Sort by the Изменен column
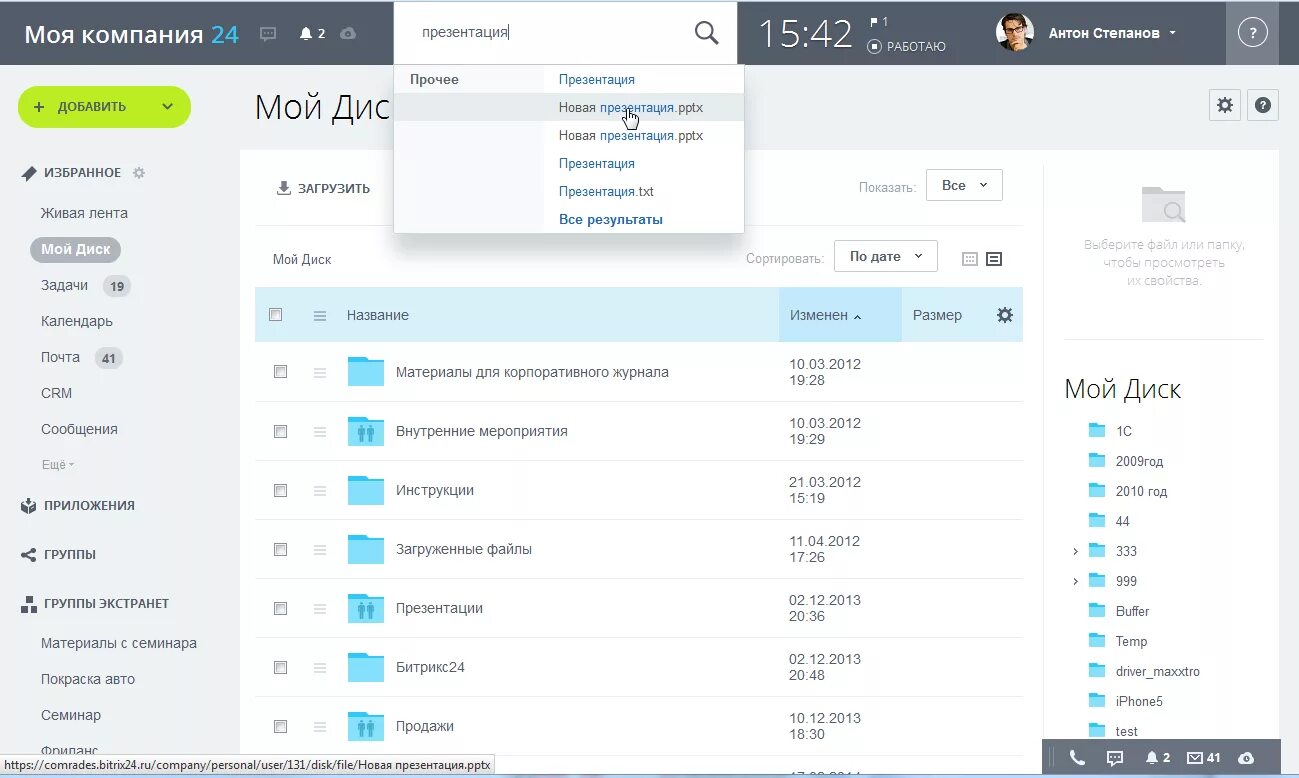The height and width of the screenshot is (778, 1299). pos(840,315)
